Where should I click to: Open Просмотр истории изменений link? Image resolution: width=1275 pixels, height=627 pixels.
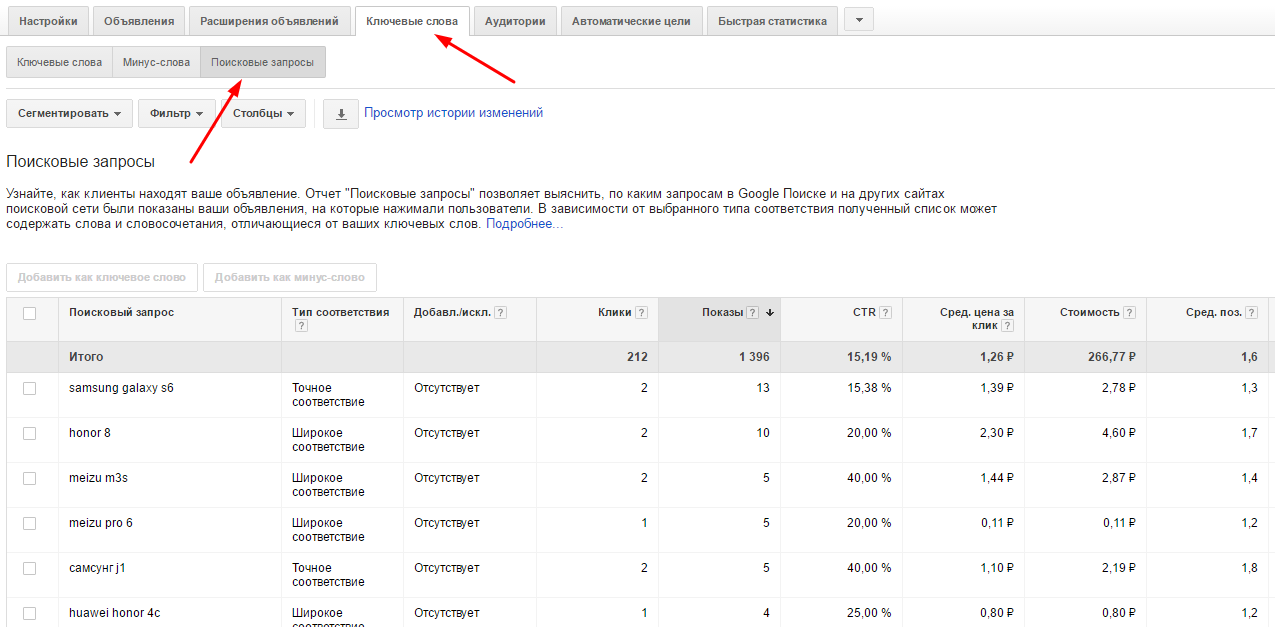click(453, 113)
